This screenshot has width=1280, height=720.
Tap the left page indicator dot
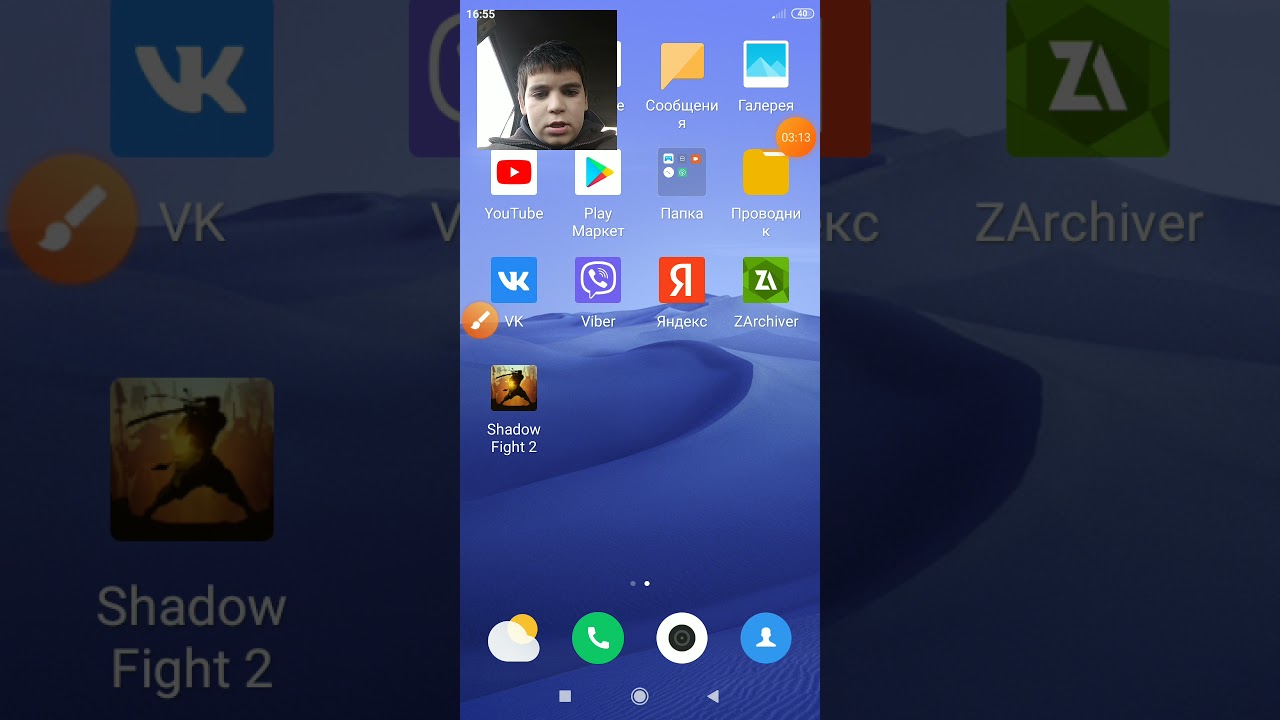[633, 583]
